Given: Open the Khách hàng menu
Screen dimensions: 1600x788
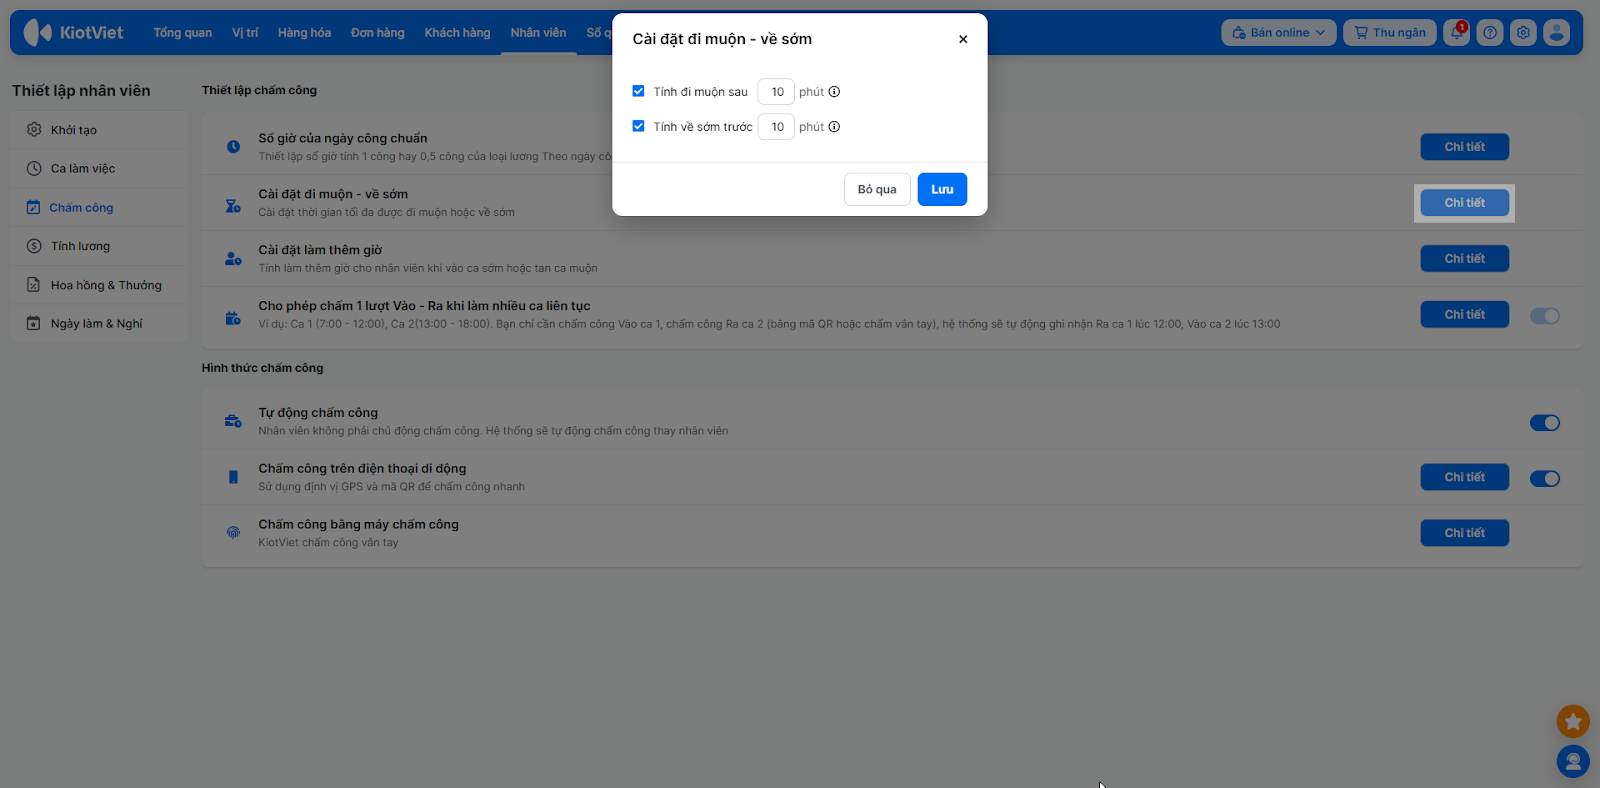Looking at the screenshot, I should pyautogui.click(x=457, y=33).
